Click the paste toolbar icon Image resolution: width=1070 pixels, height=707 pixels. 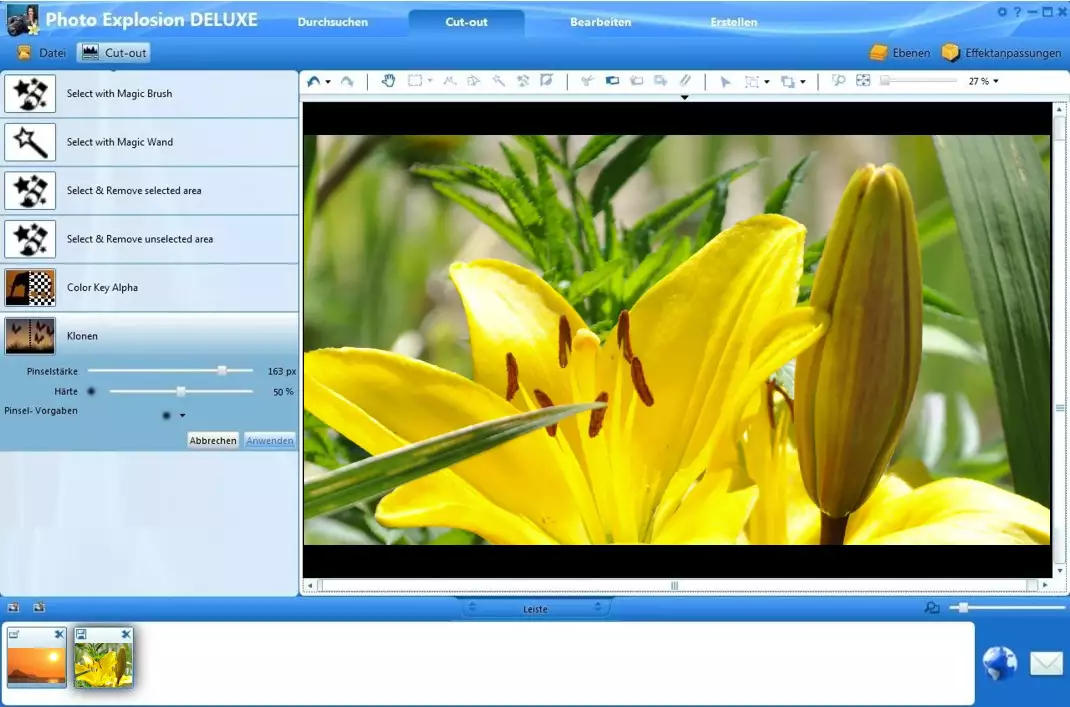[636, 81]
